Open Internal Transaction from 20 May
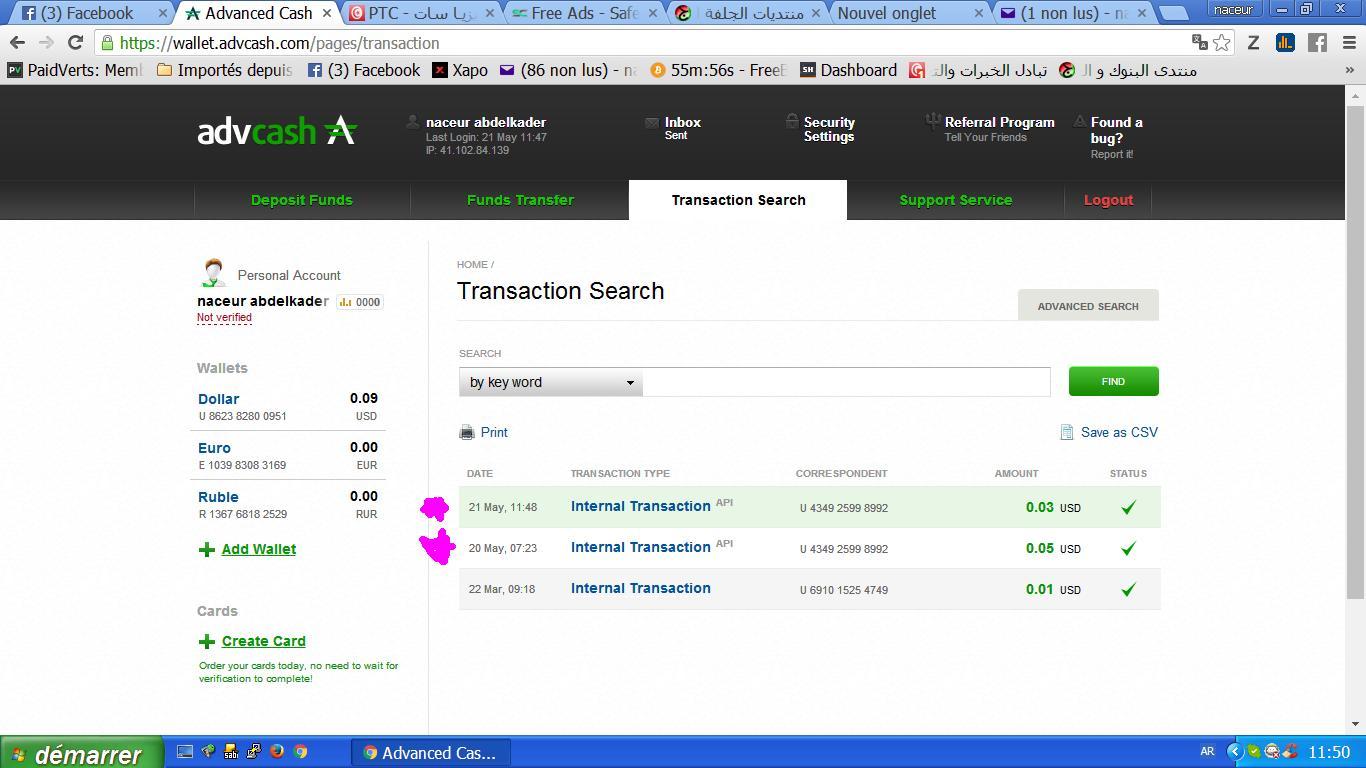Image resolution: width=1366 pixels, height=768 pixels. 641,547
